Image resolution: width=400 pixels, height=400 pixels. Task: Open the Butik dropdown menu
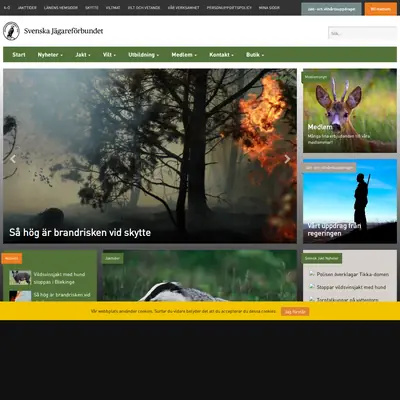pyautogui.click(x=255, y=55)
